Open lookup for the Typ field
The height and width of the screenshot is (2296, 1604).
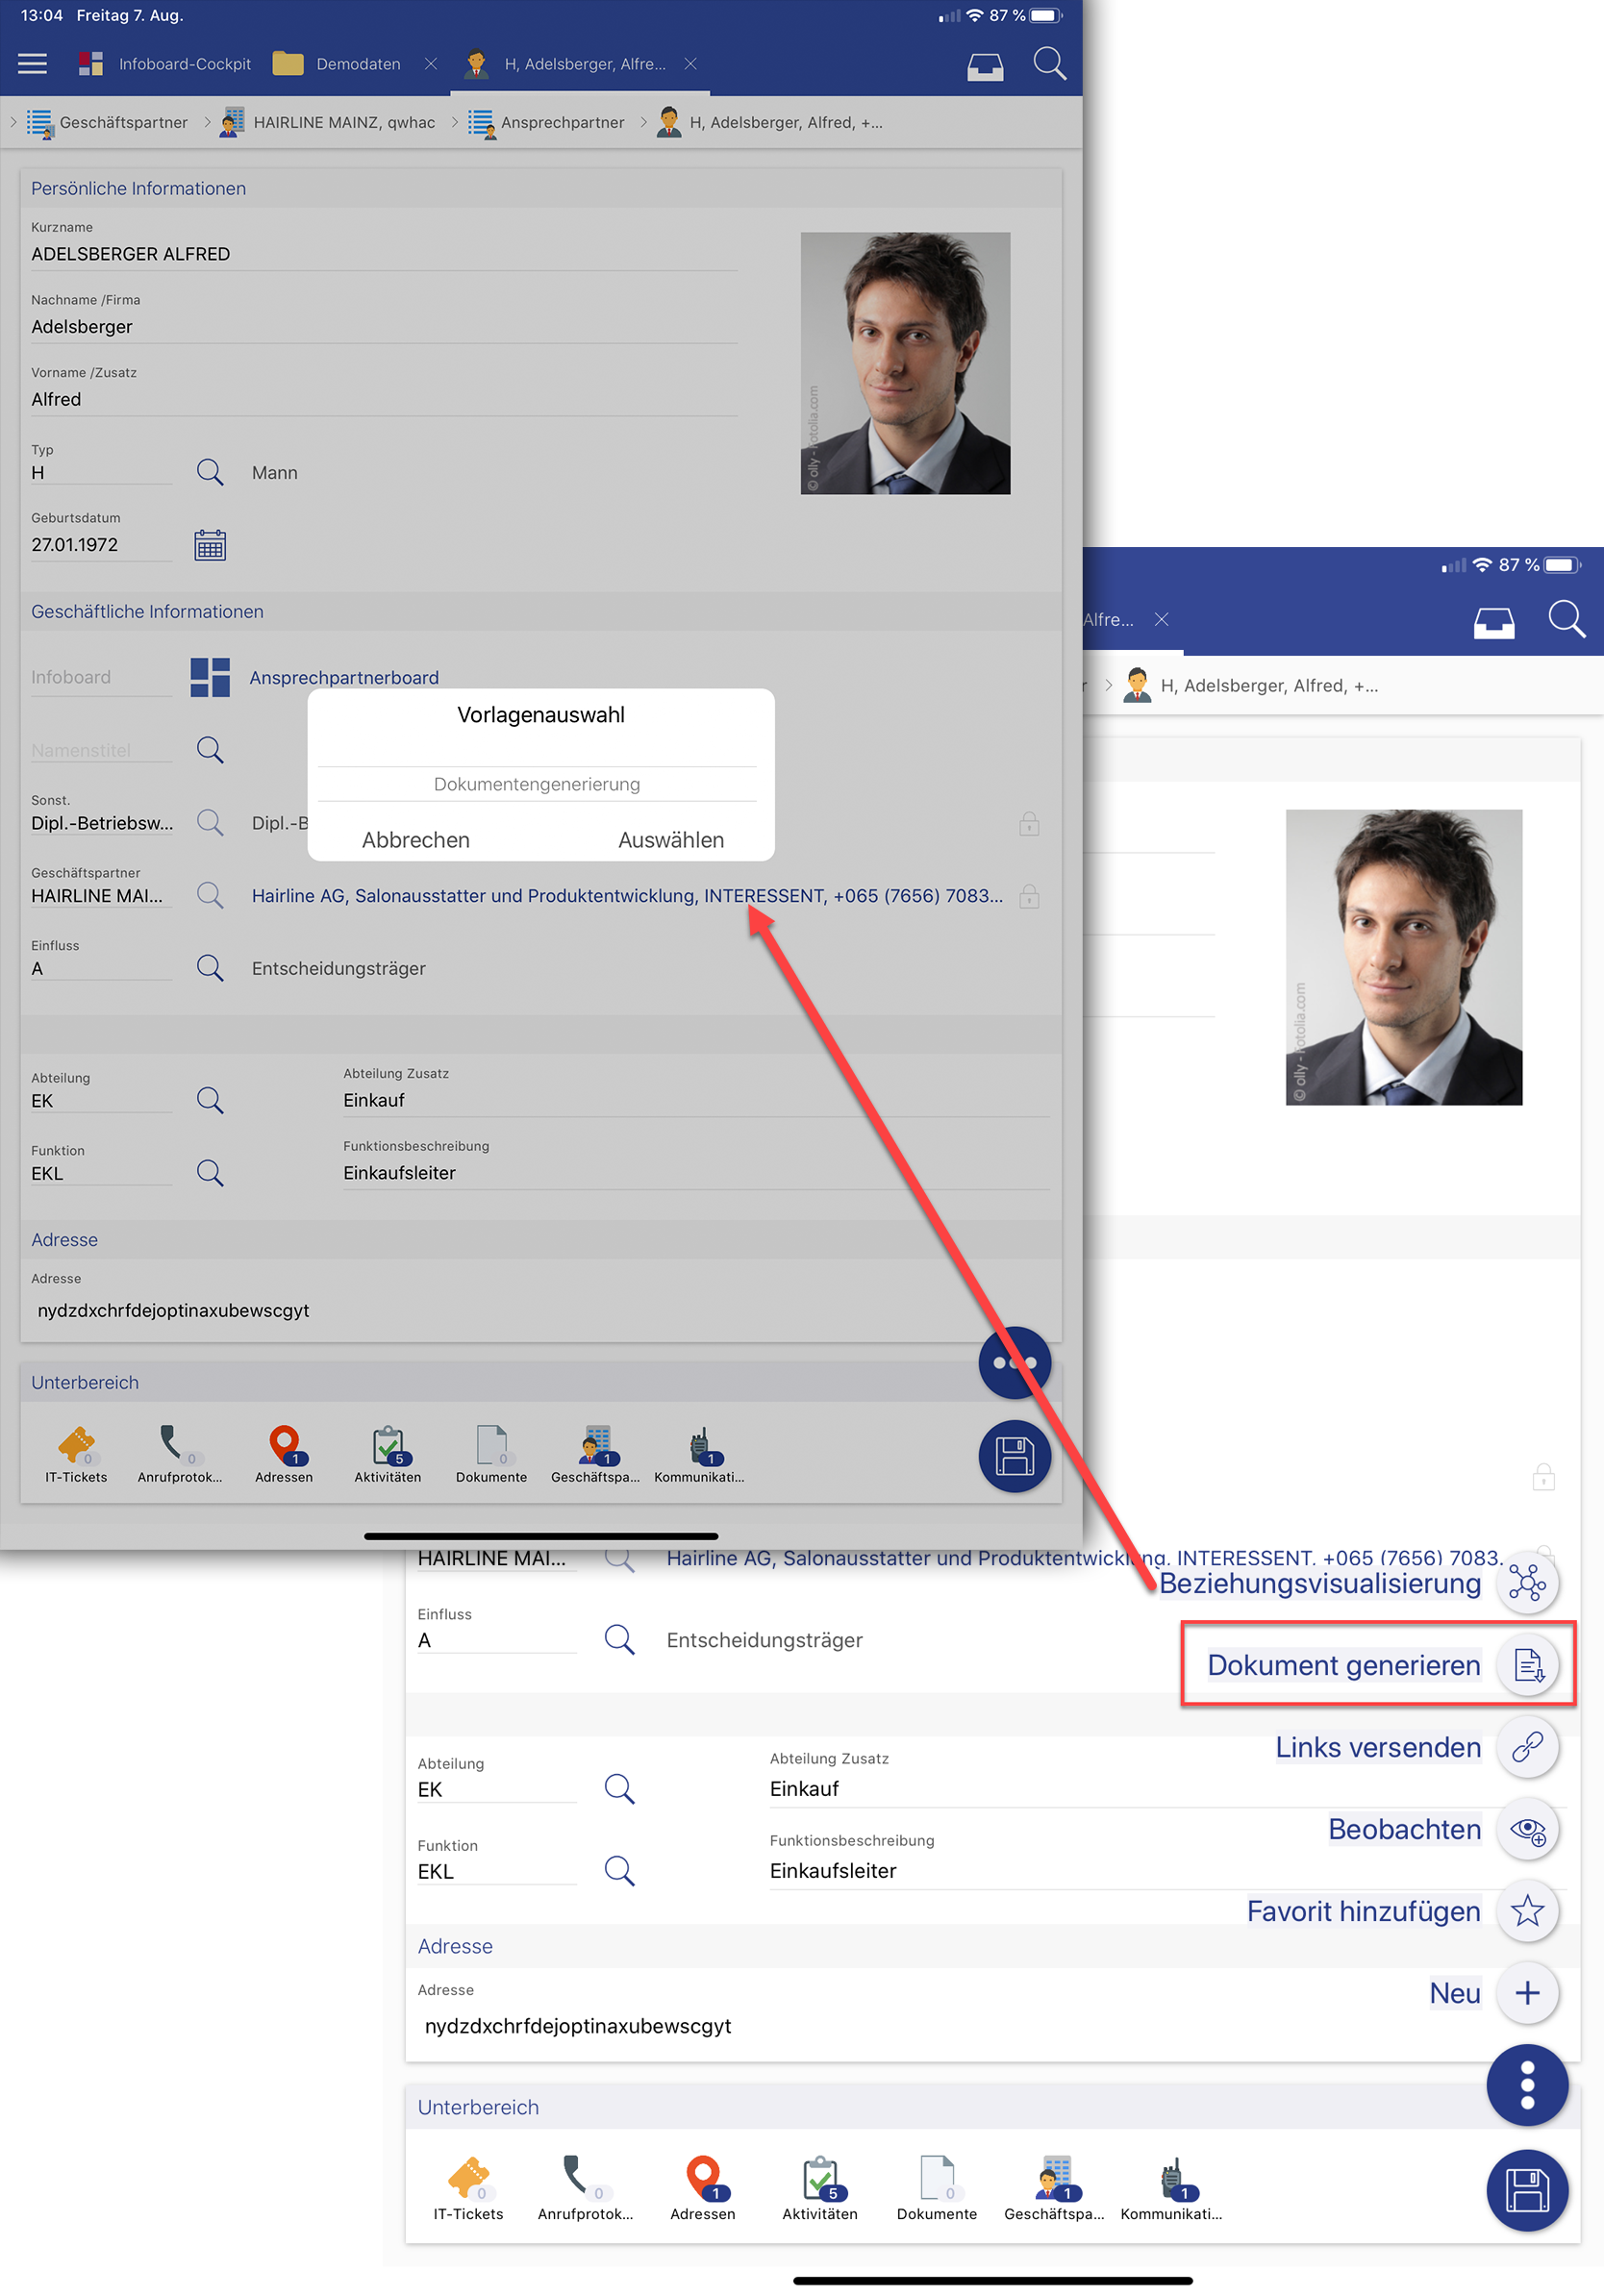point(210,472)
